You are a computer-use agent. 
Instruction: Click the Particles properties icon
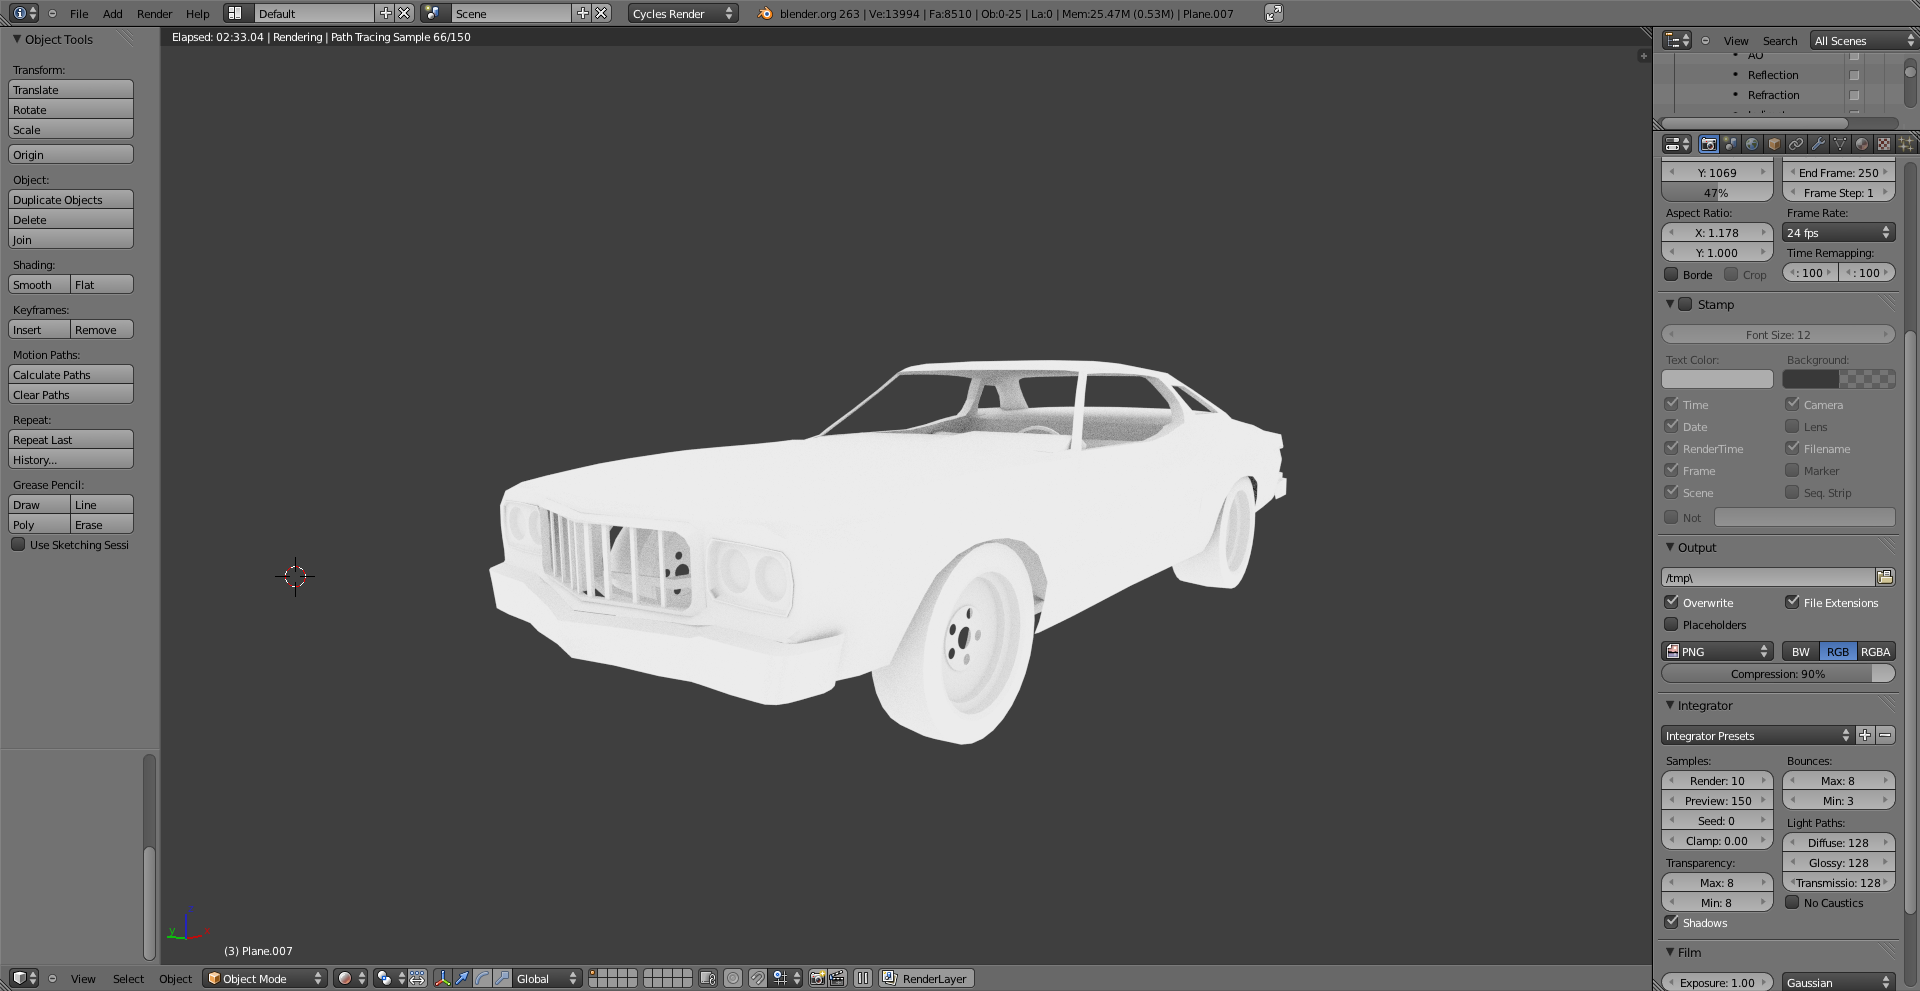point(1906,144)
